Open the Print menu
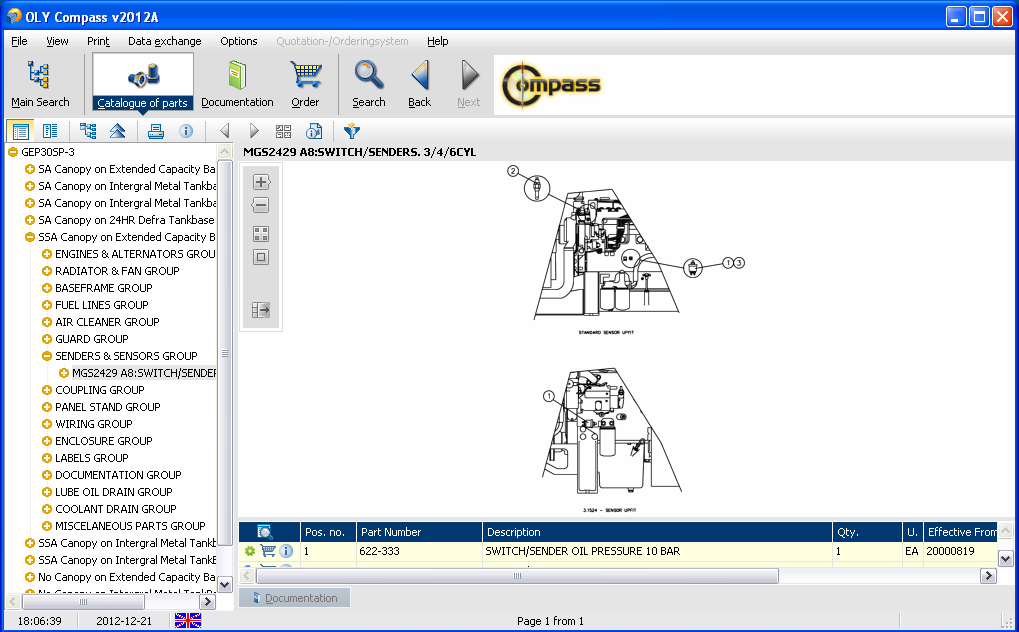The height and width of the screenshot is (632, 1019). click(98, 41)
